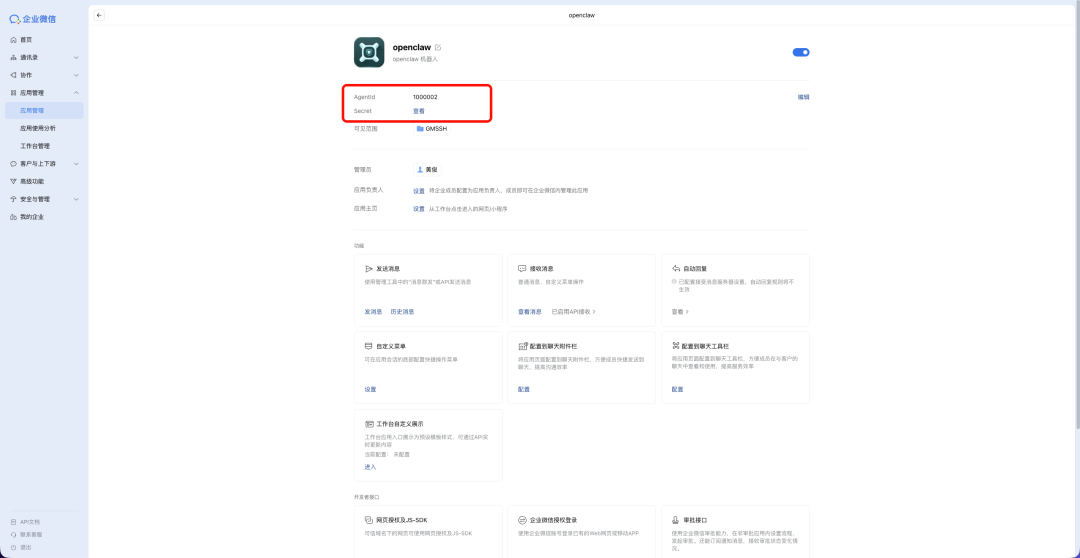Expand the 客户与上下游 menu chevron
The height and width of the screenshot is (558, 1080).
[x=76, y=164]
